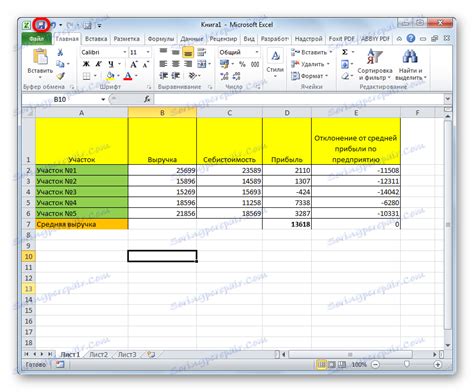The image size is (474, 392).
Task: Click the increase indent icon
Action: [x=176, y=76]
